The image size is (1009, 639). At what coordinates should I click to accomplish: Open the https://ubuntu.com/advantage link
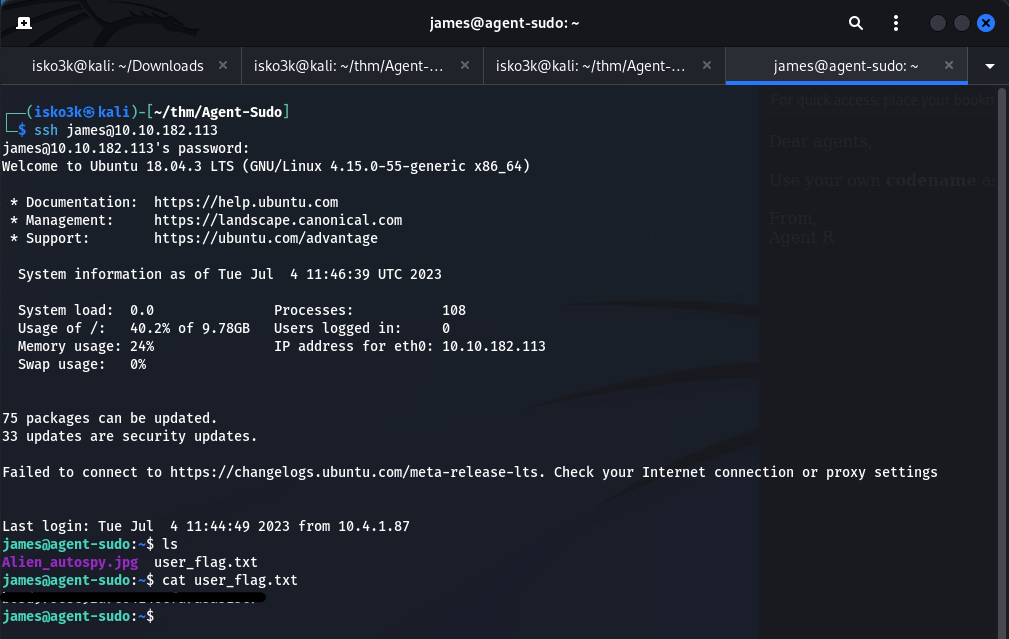point(266,238)
